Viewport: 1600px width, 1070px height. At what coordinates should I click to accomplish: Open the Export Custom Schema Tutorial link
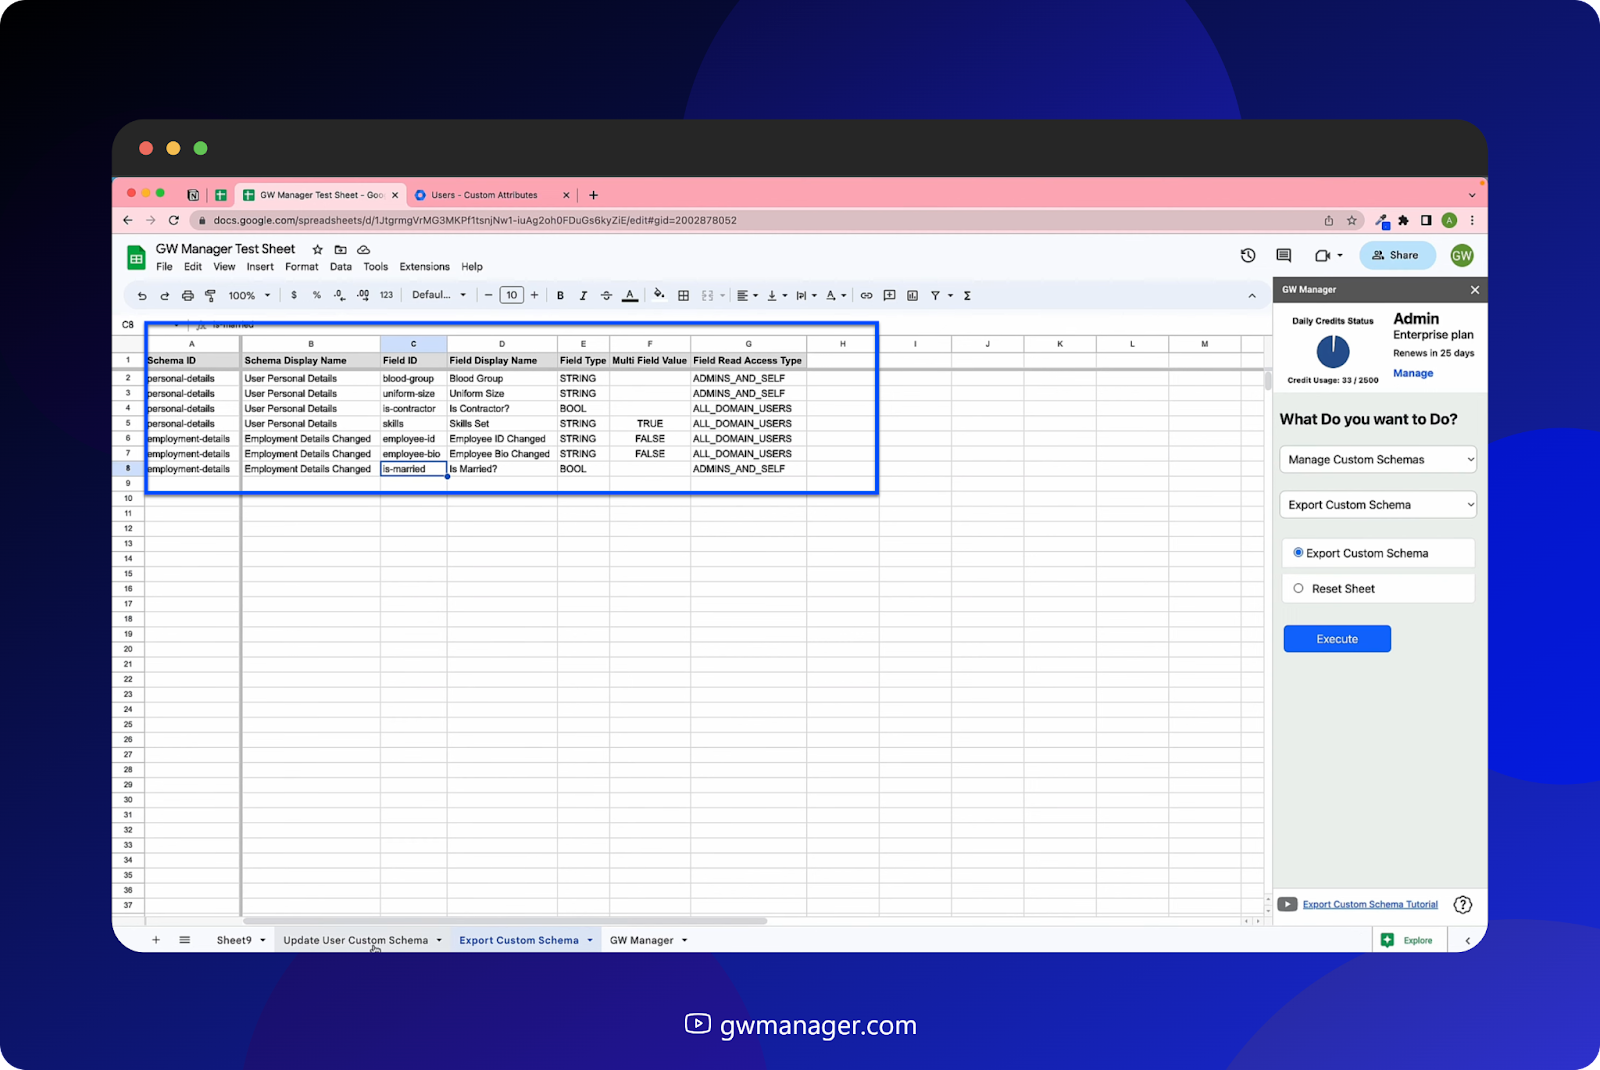[x=1370, y=905]
